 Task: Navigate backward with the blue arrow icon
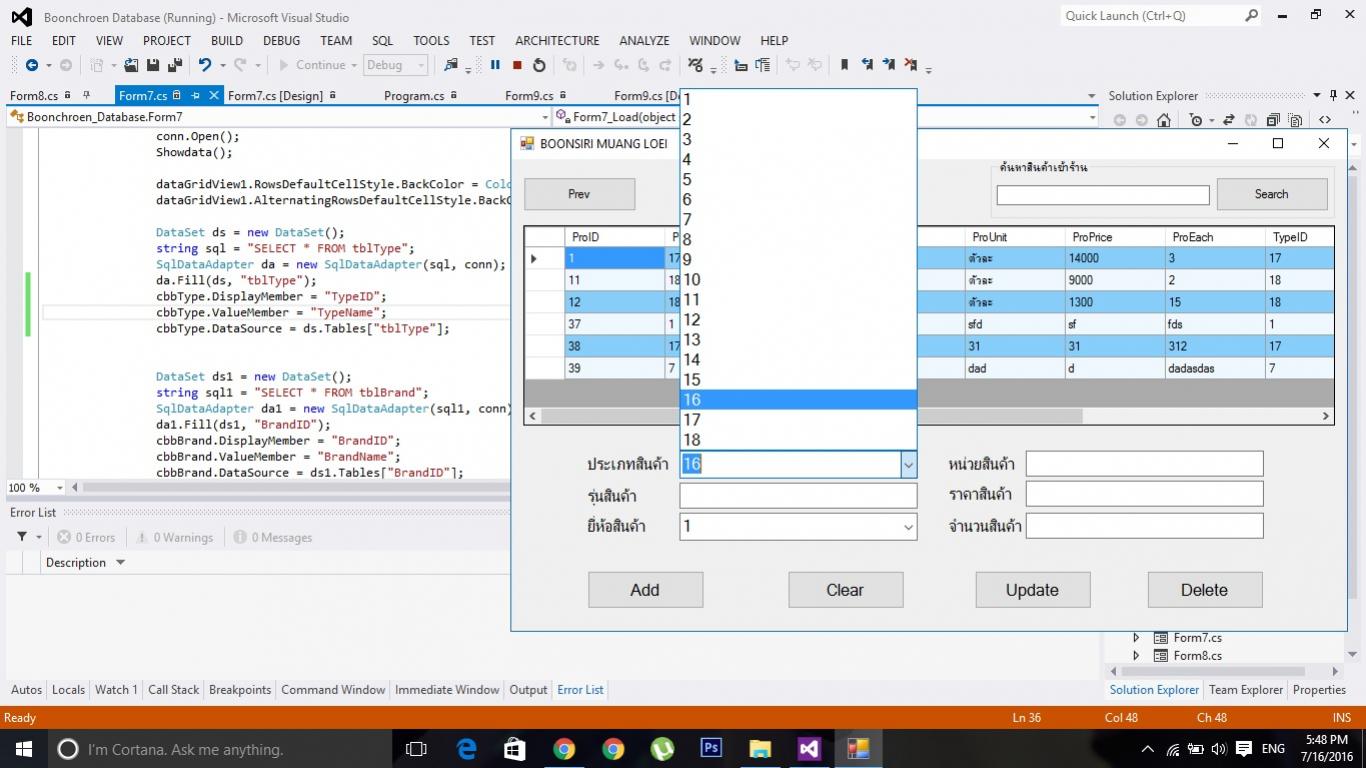coord(32,65)
